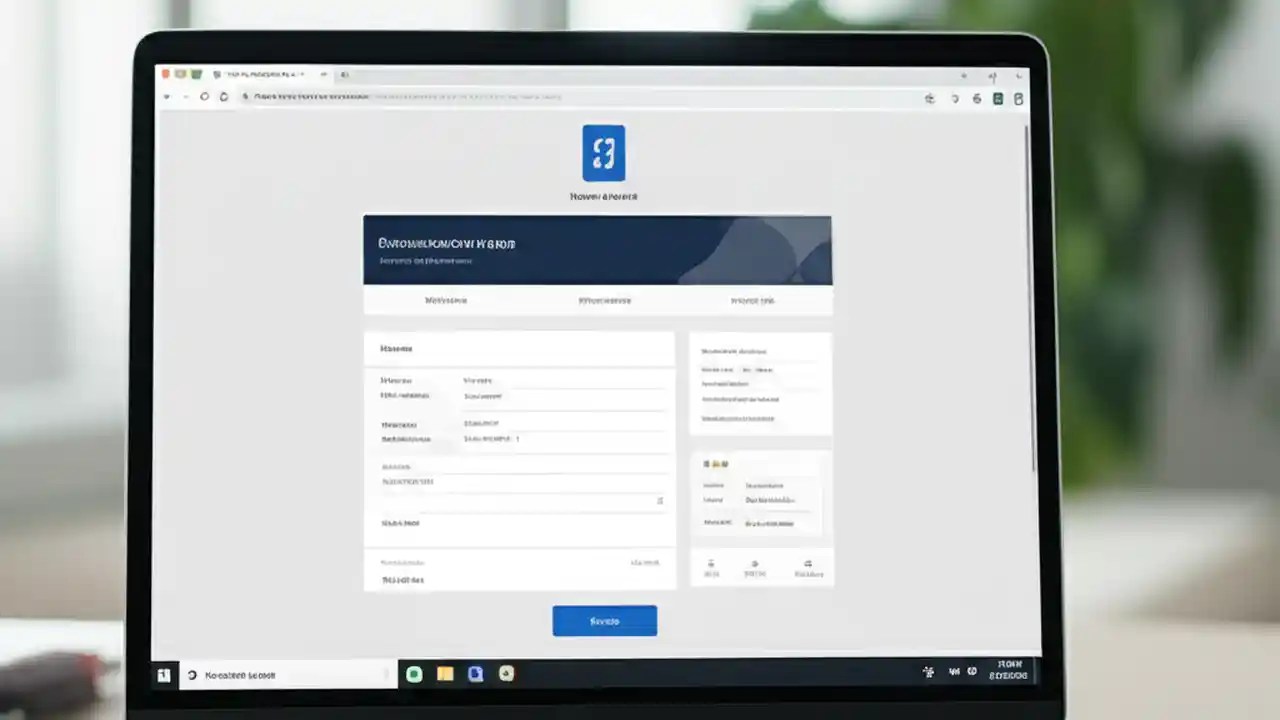Select the open browser tab at the top

coord(255,74)
